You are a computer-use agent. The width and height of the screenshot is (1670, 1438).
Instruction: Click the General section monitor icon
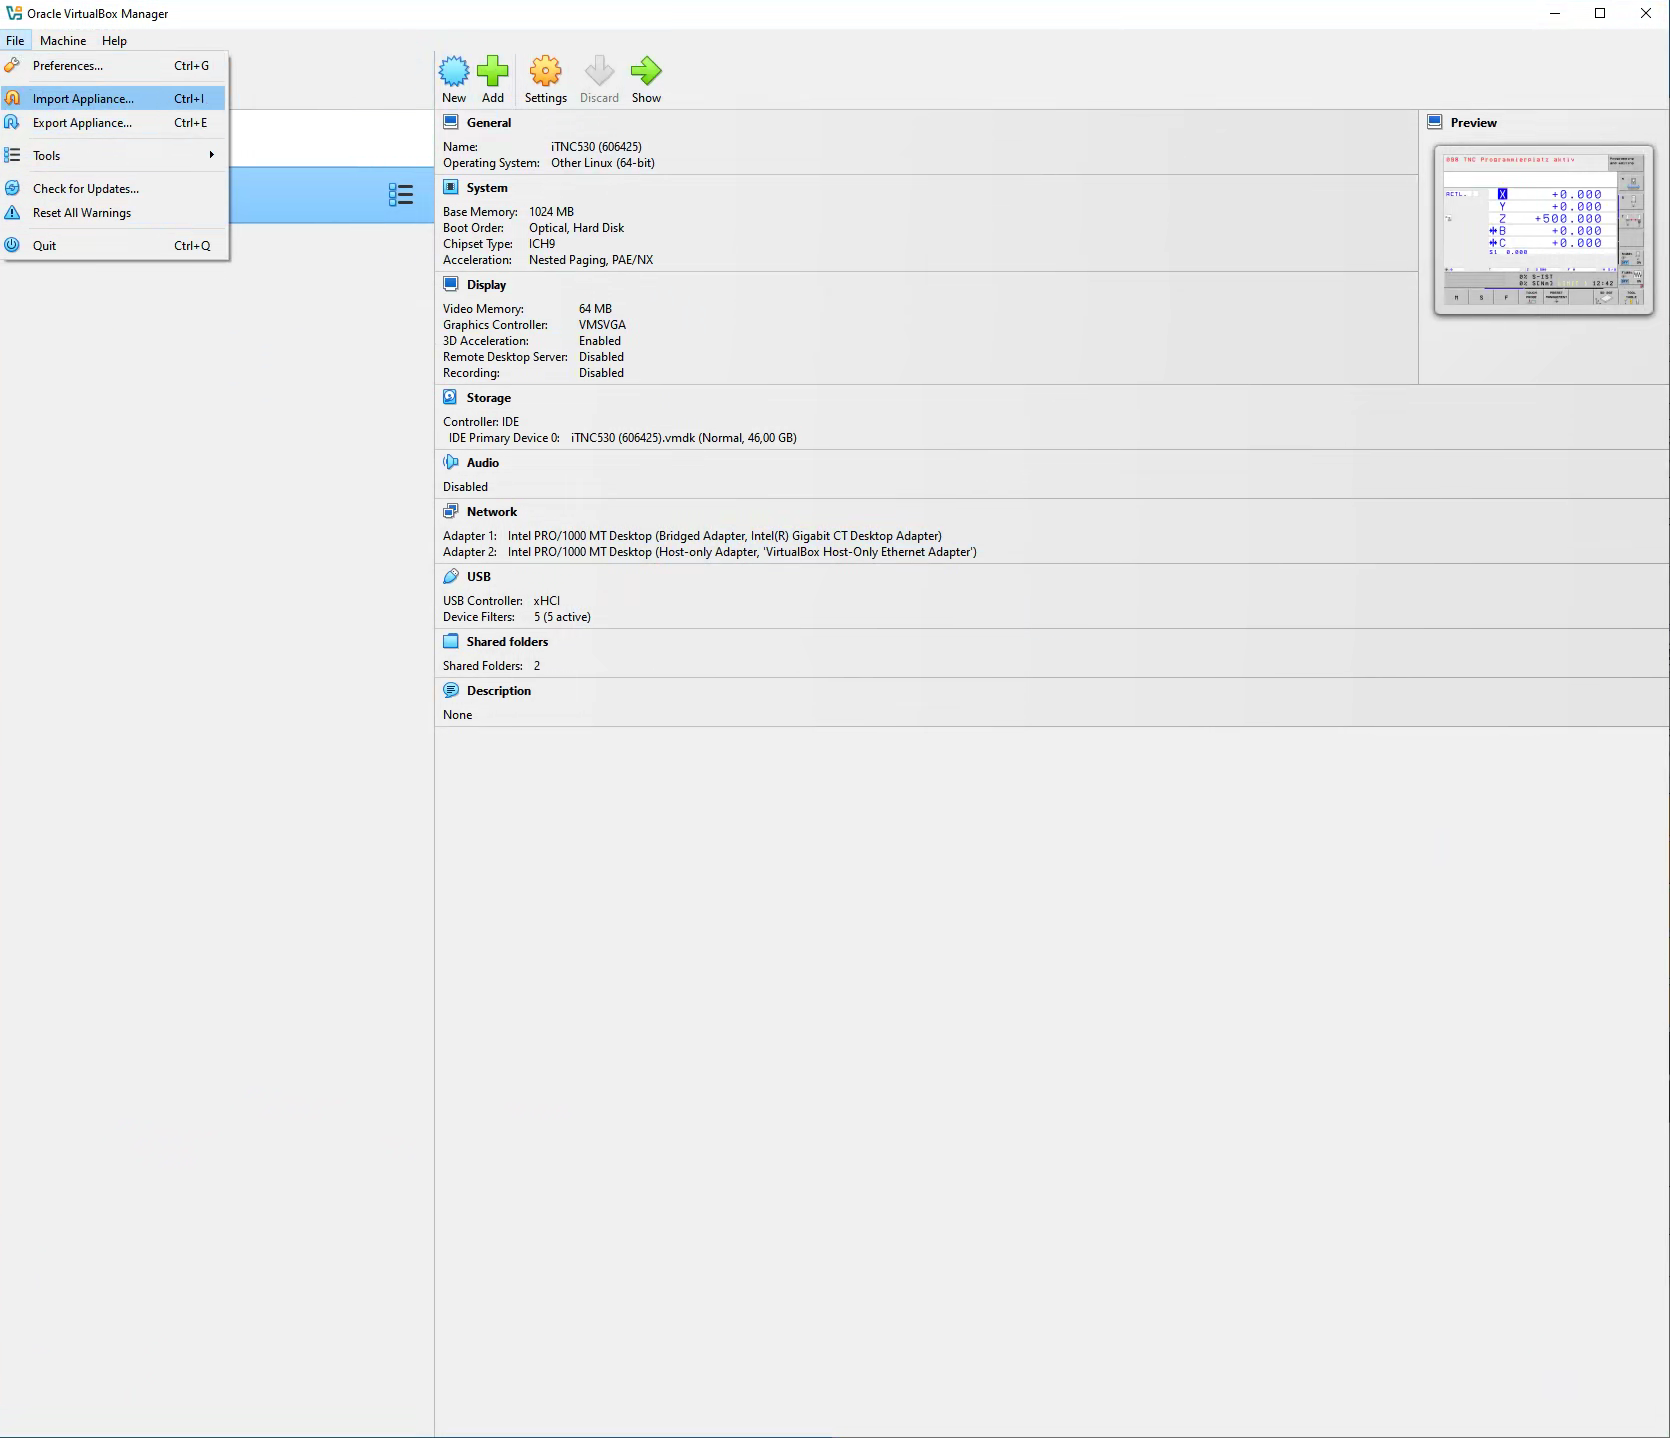tap(451, 122)
